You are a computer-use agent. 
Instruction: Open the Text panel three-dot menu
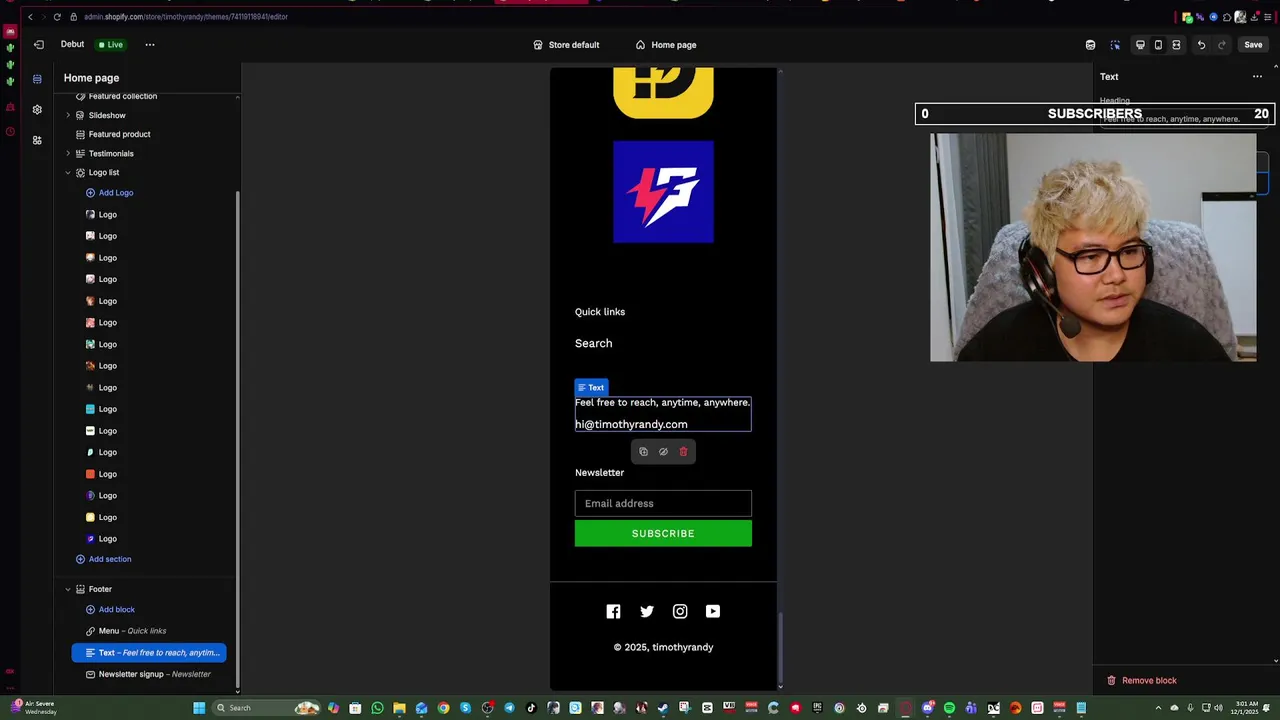[1257, 77]
